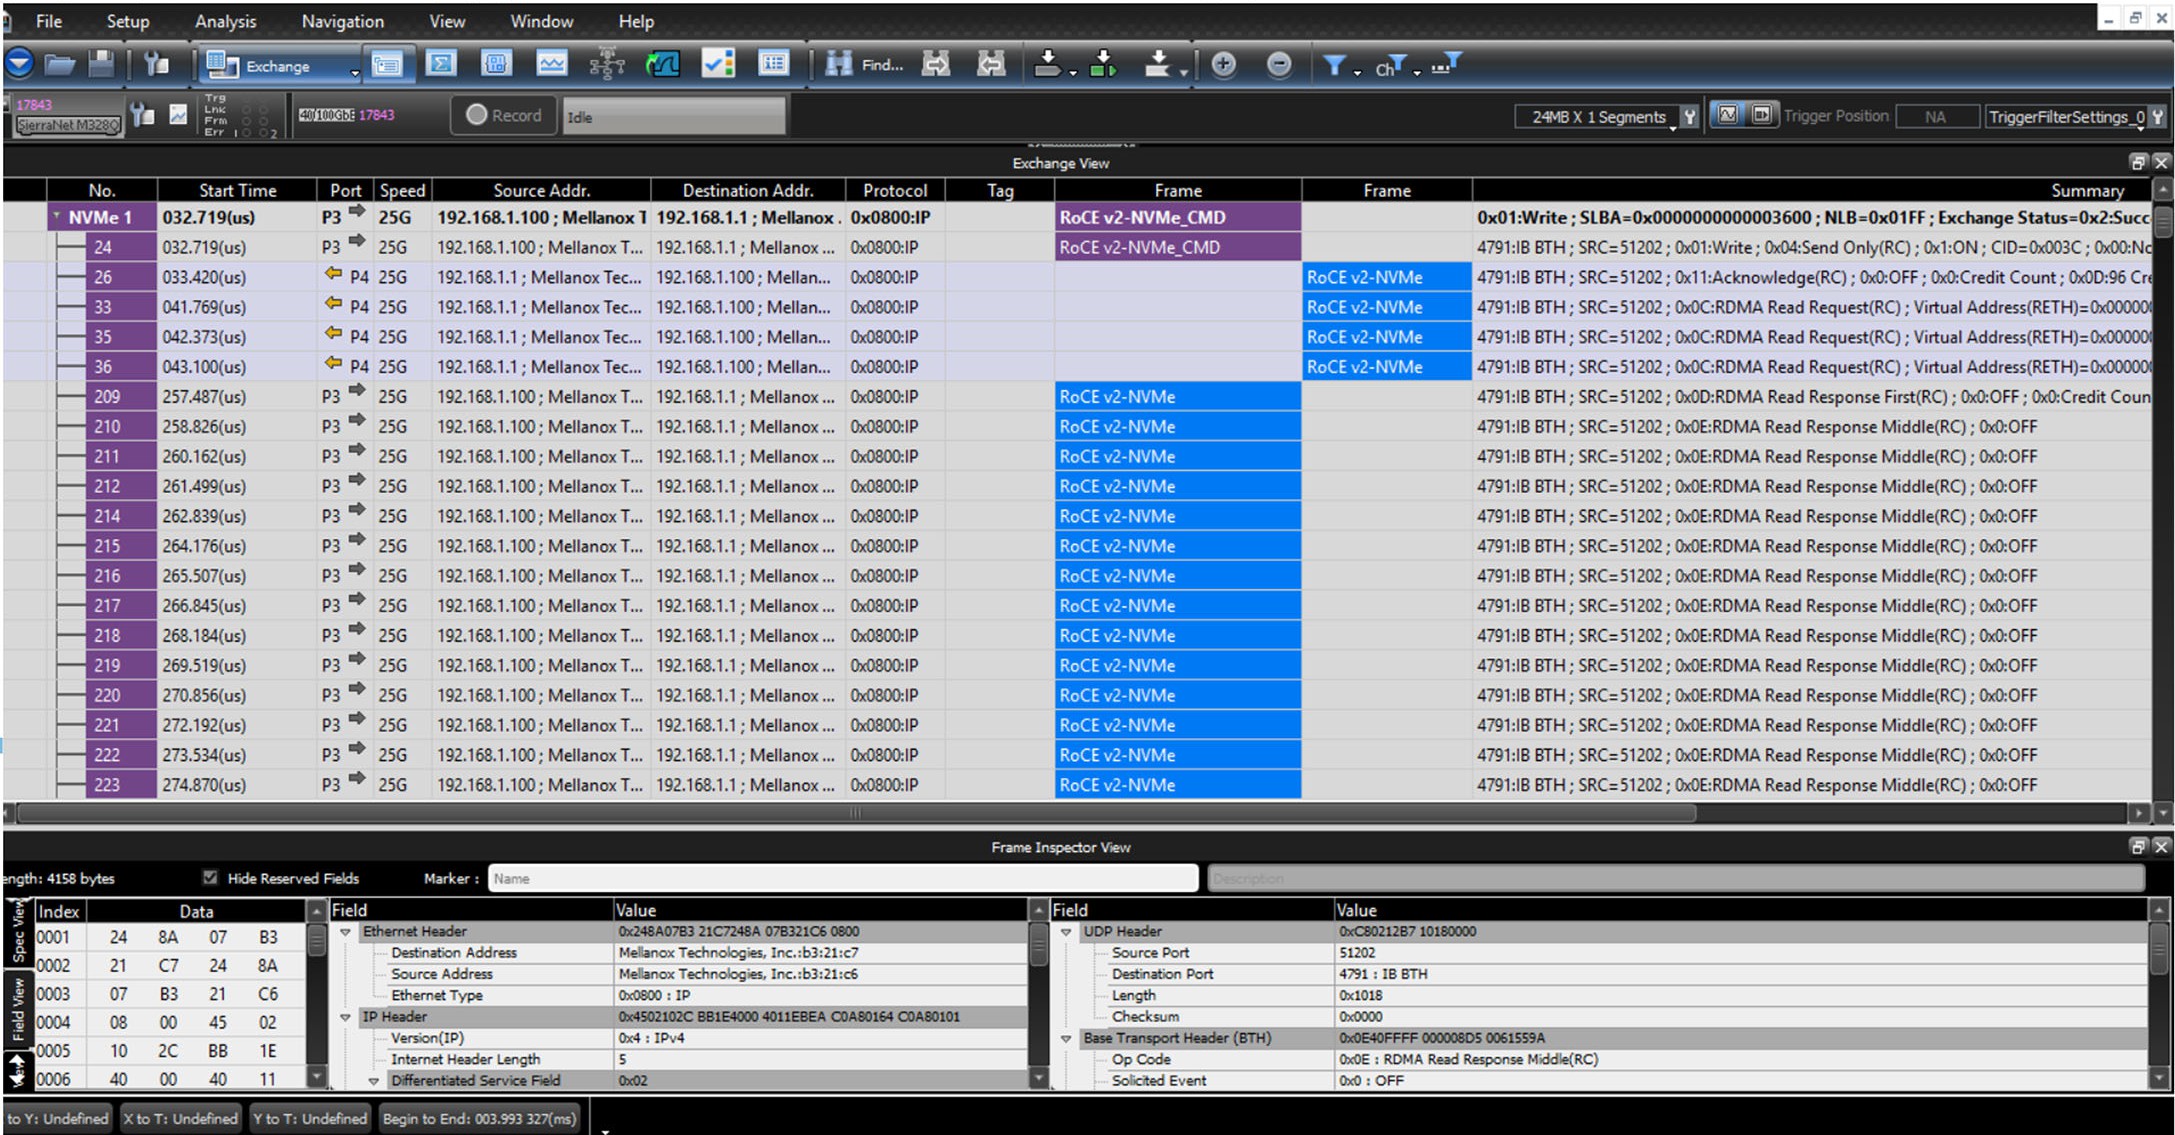2175x1135 pixels.
Task: Click Find Next binoculars arrow icon
Action: (936, 65)
